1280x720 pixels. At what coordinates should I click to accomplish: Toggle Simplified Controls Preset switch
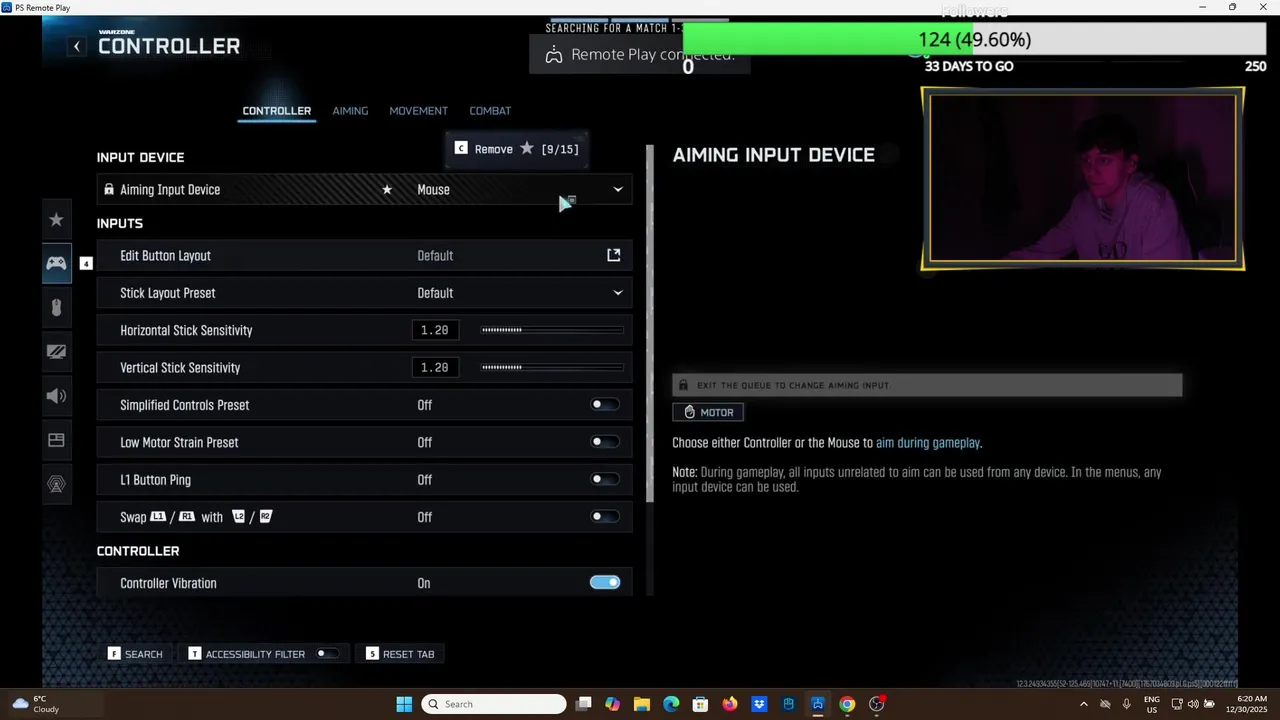(x=605, y=405)
